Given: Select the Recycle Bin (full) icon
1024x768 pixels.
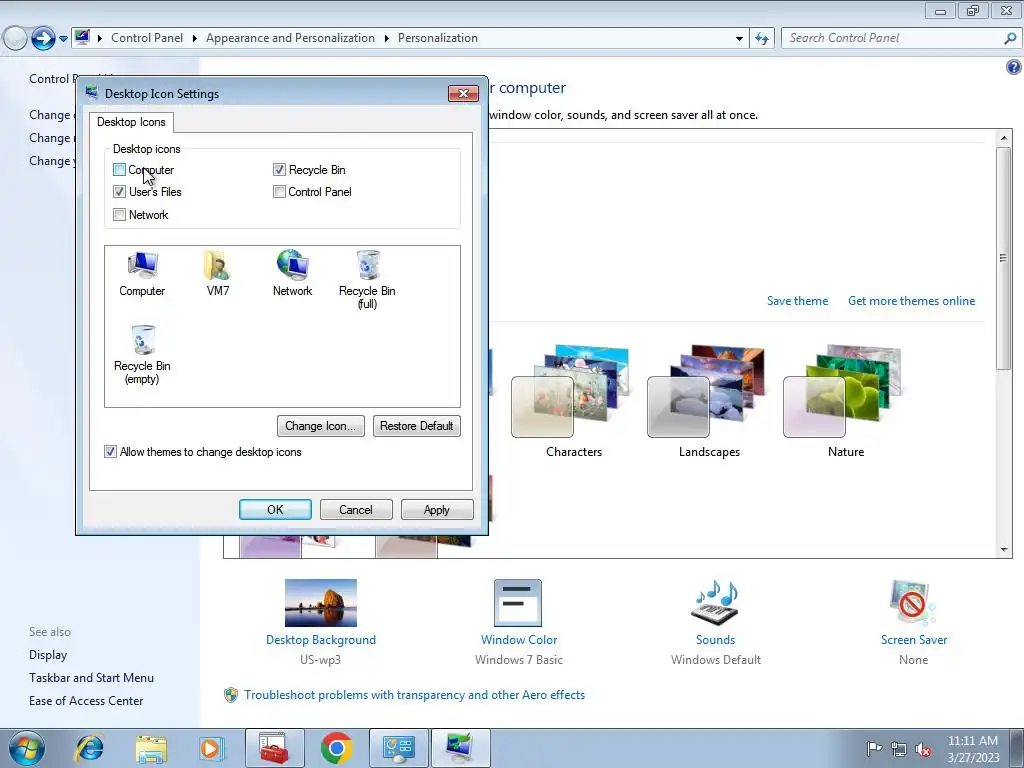Looking at the screenshot, I should (367, 280).
